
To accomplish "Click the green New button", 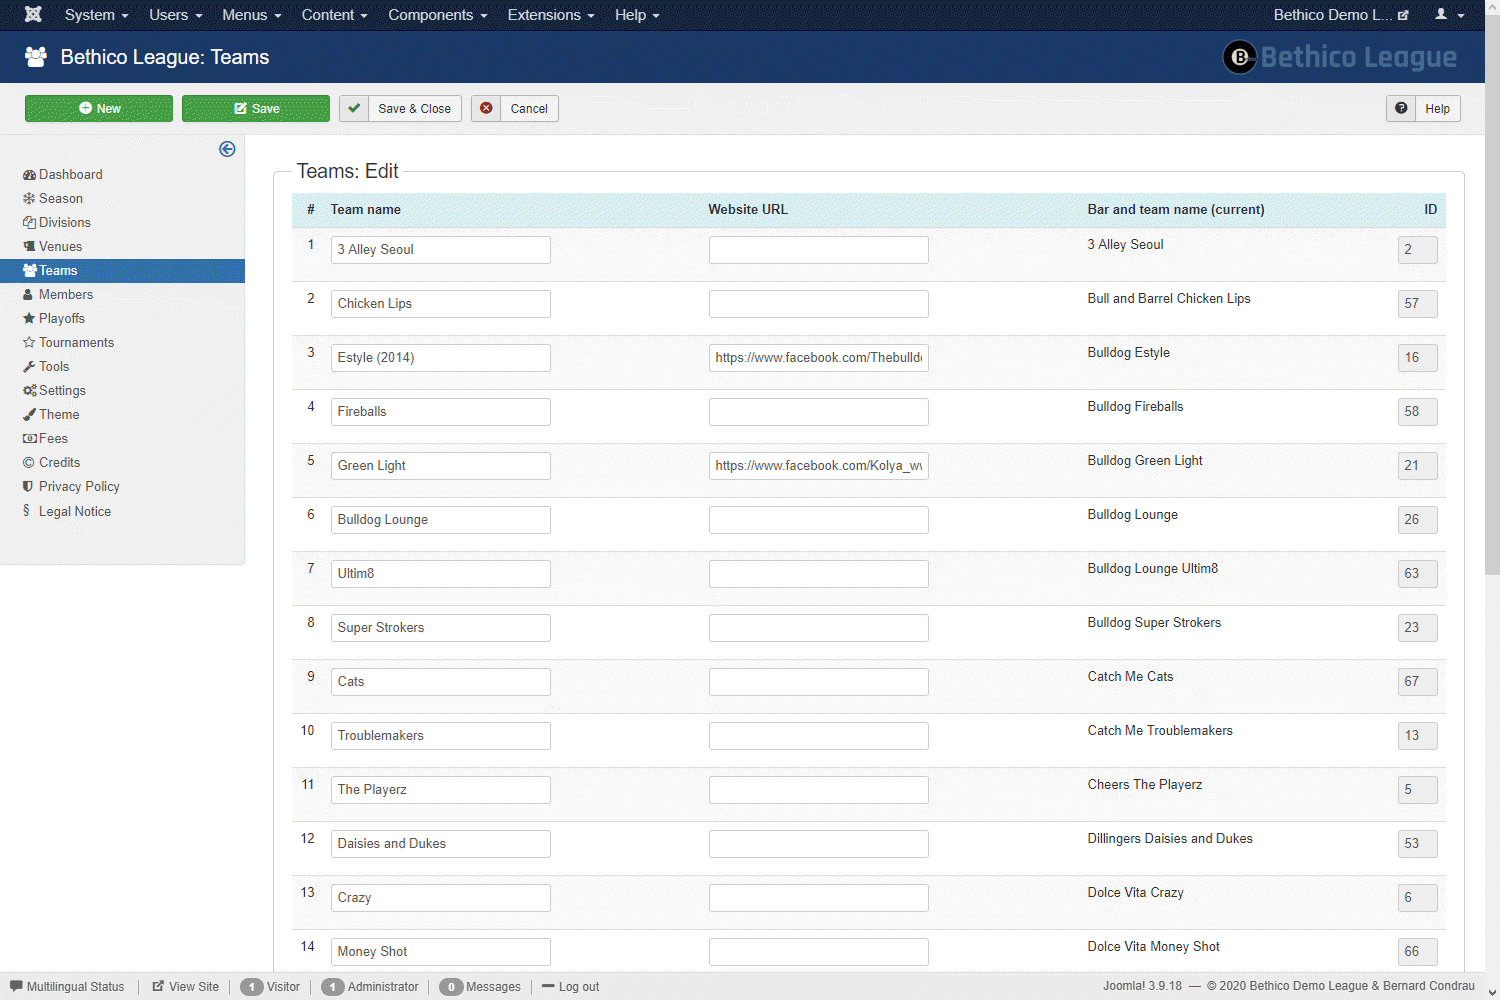I will click(x=99, y=109).
